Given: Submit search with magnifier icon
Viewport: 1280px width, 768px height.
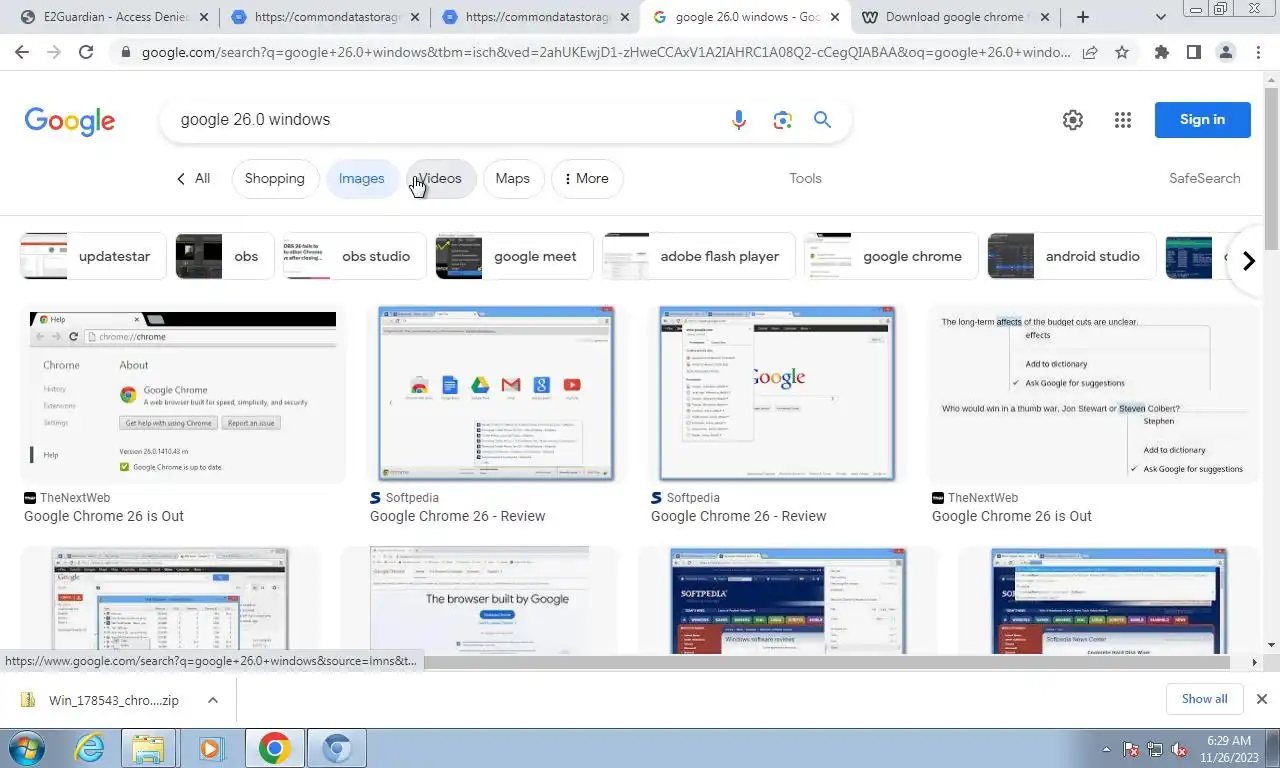Looking at the screenshot, I should (x=822, y=120).
